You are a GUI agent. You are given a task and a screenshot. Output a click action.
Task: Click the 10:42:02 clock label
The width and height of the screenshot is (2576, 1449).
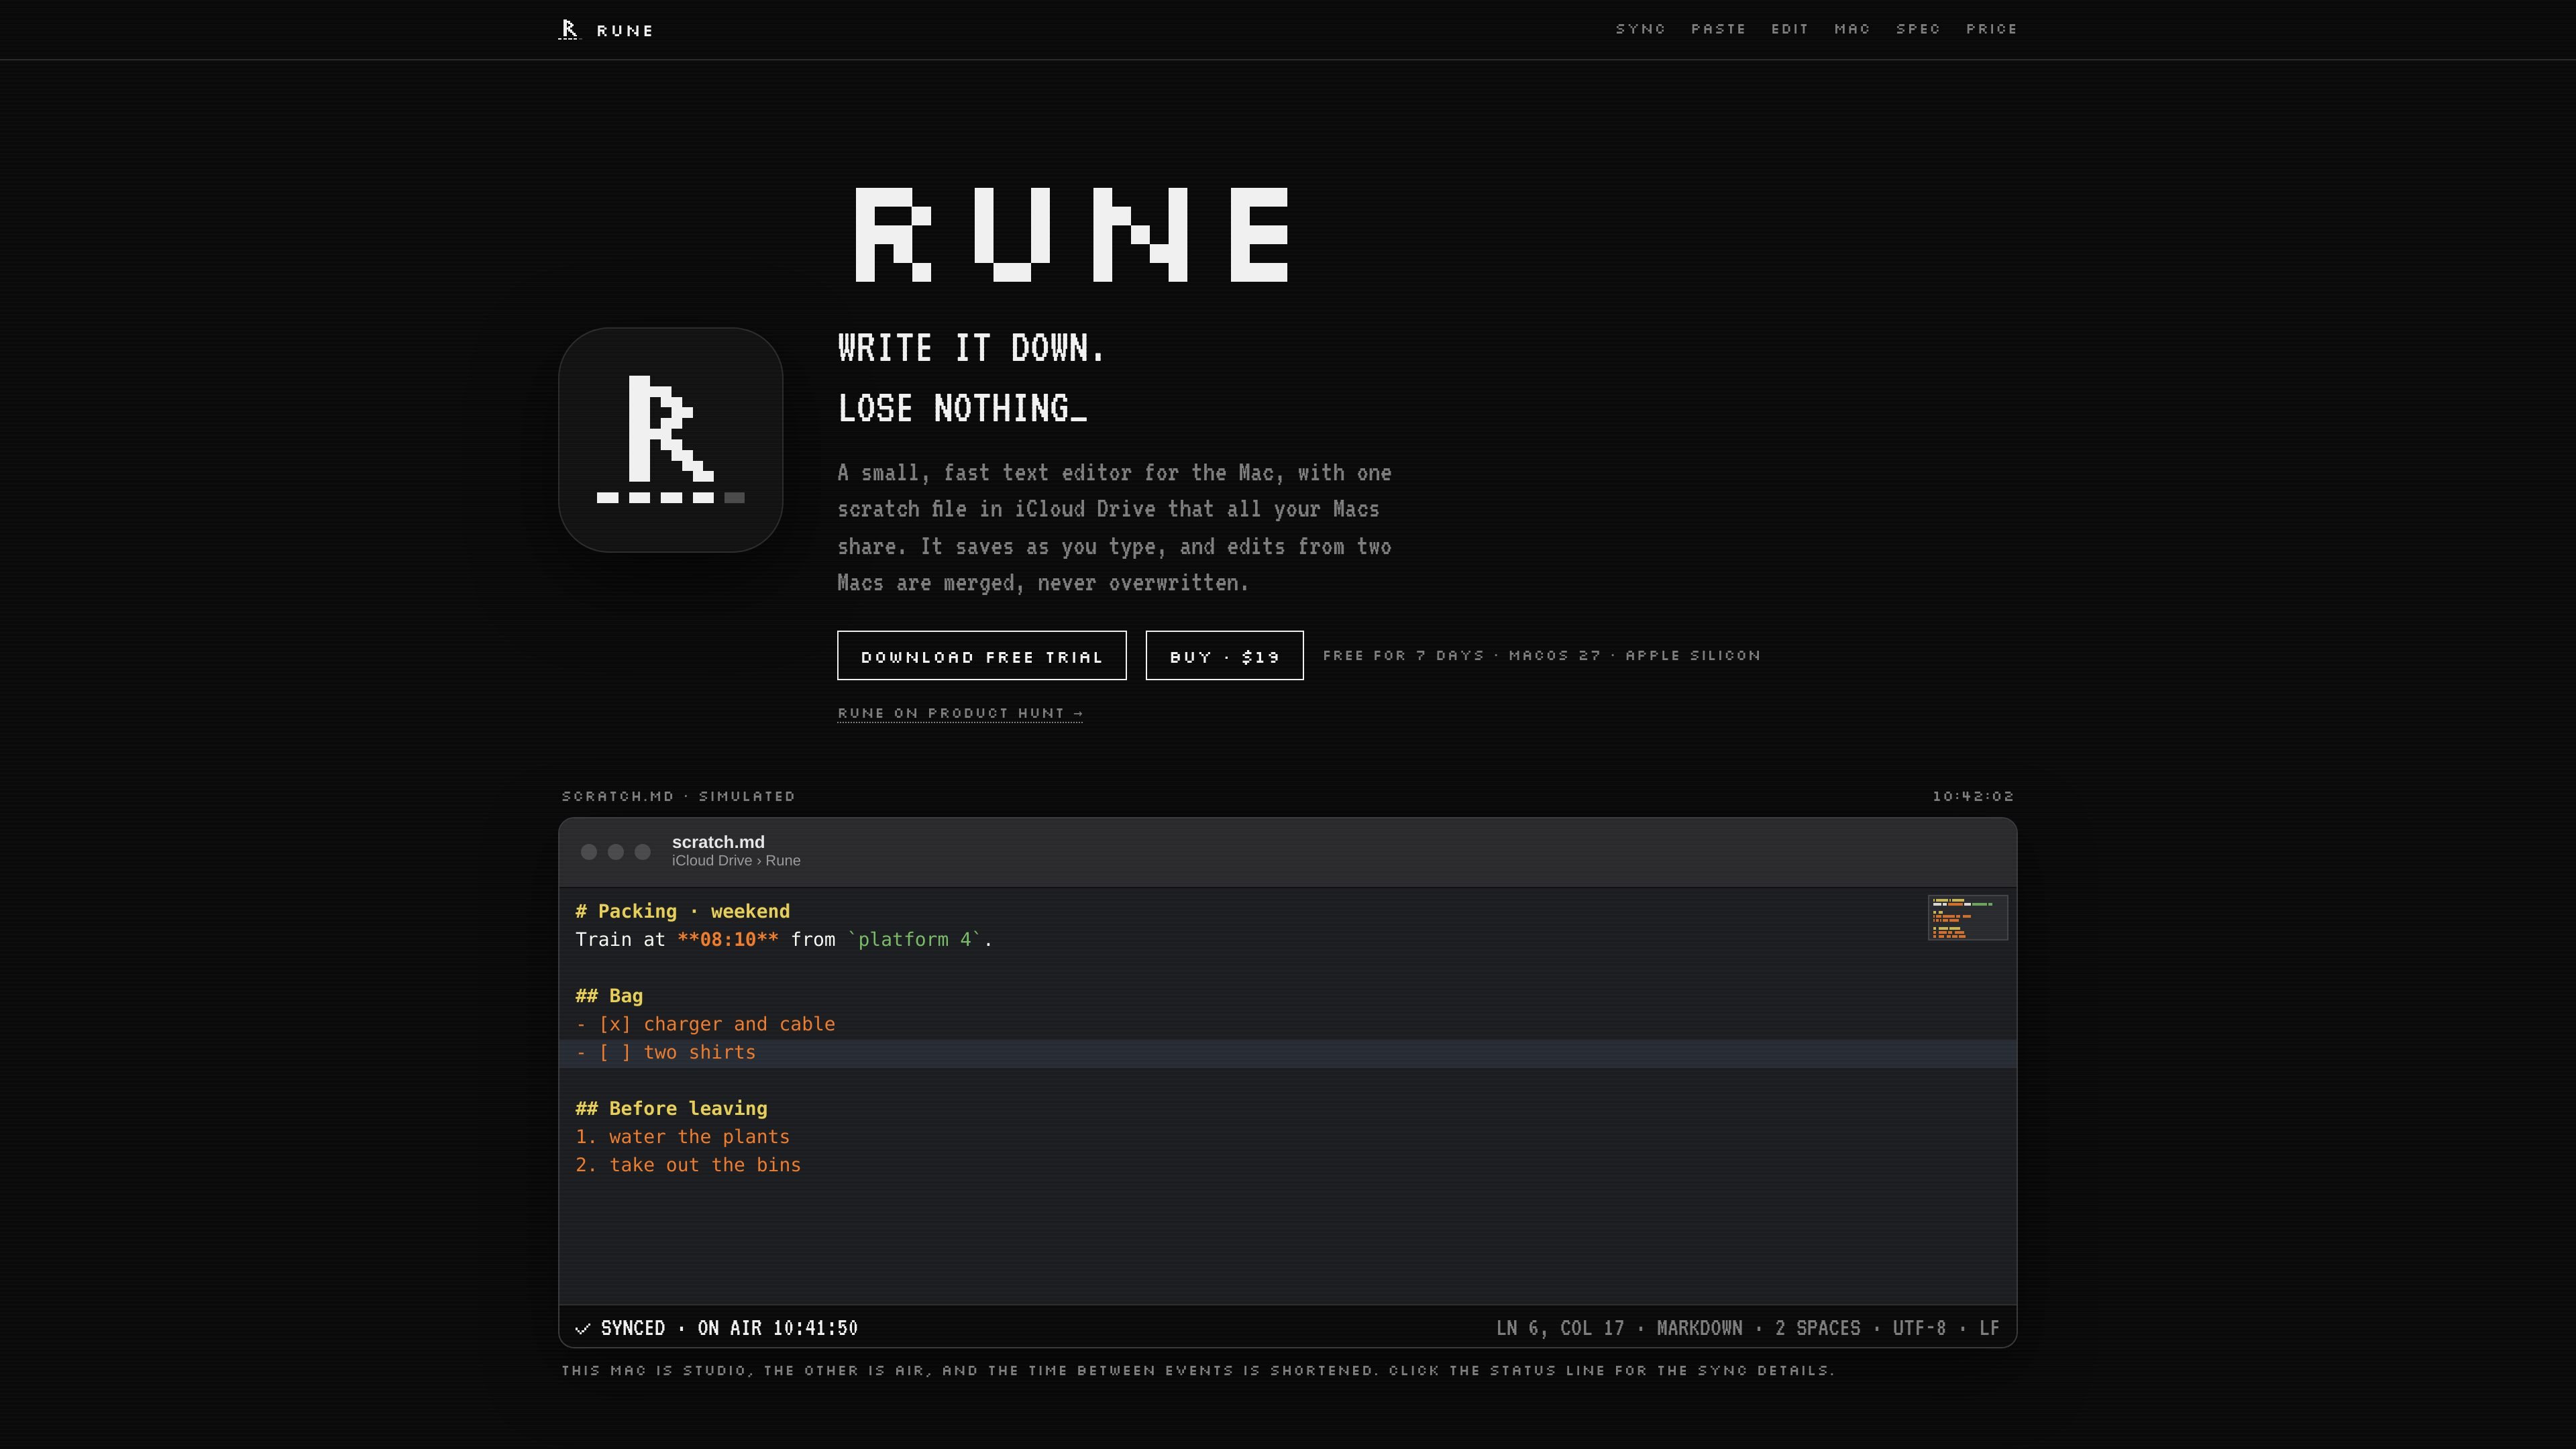coord(1973,796)
